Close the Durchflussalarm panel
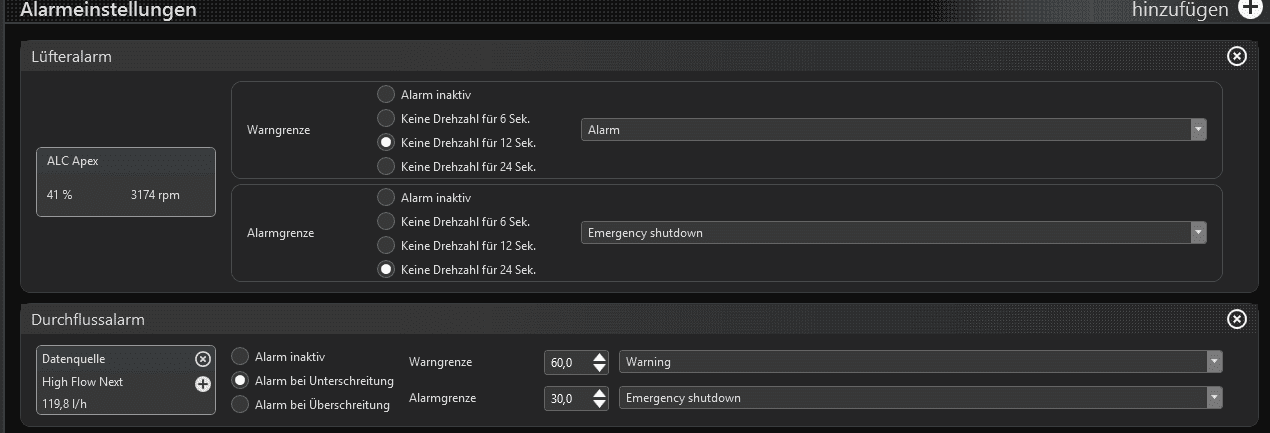 click(1237, 320)
